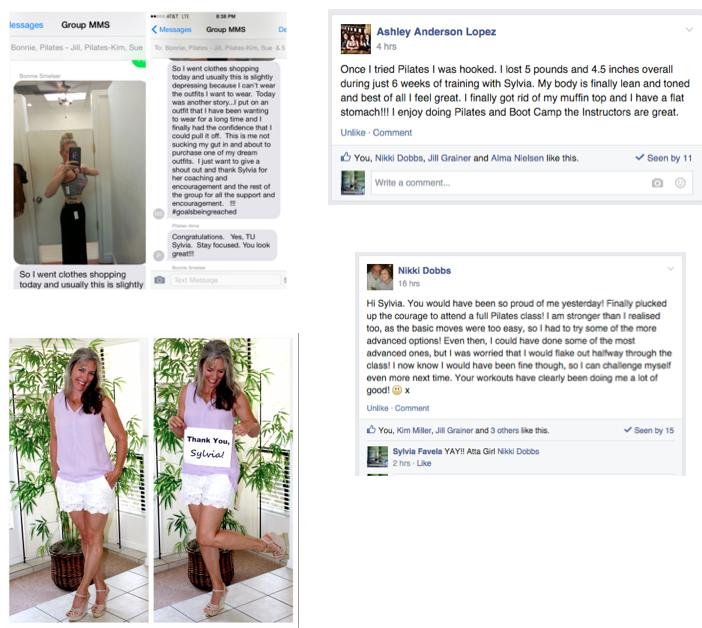The height and width of the screenshot is (628, 702).
Task: Click Comment link under Ashley's post
Action: point(392,132)
